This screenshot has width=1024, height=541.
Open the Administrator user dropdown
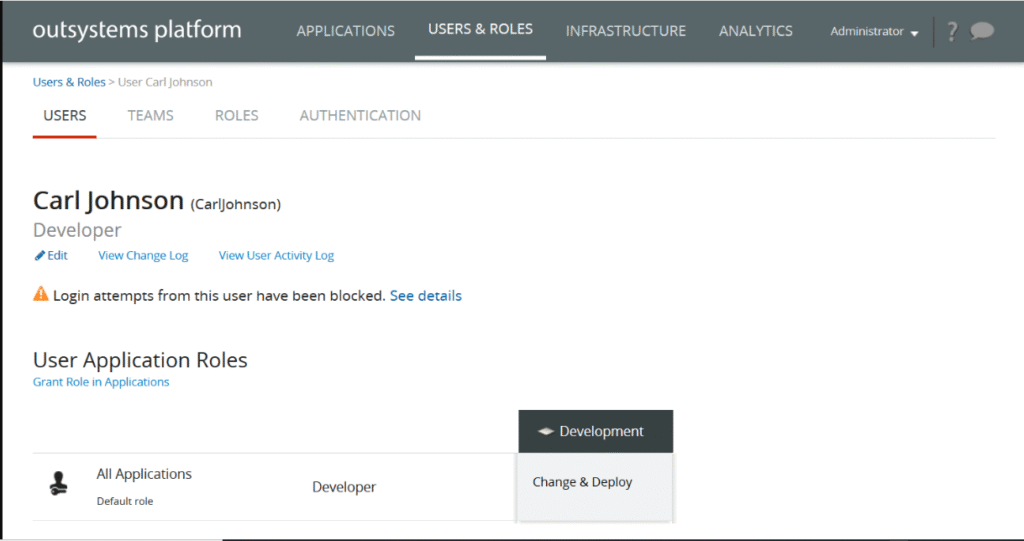point(873,32)
